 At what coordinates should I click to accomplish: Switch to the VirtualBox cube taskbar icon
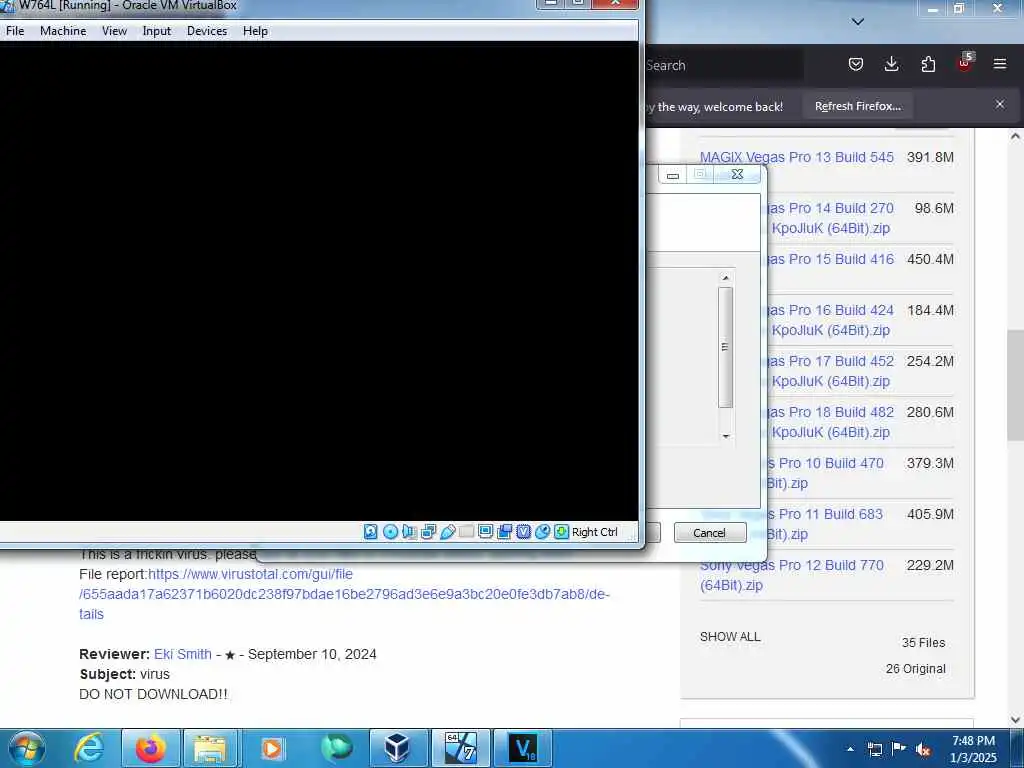pyautogui.click(x=397, y=748)
